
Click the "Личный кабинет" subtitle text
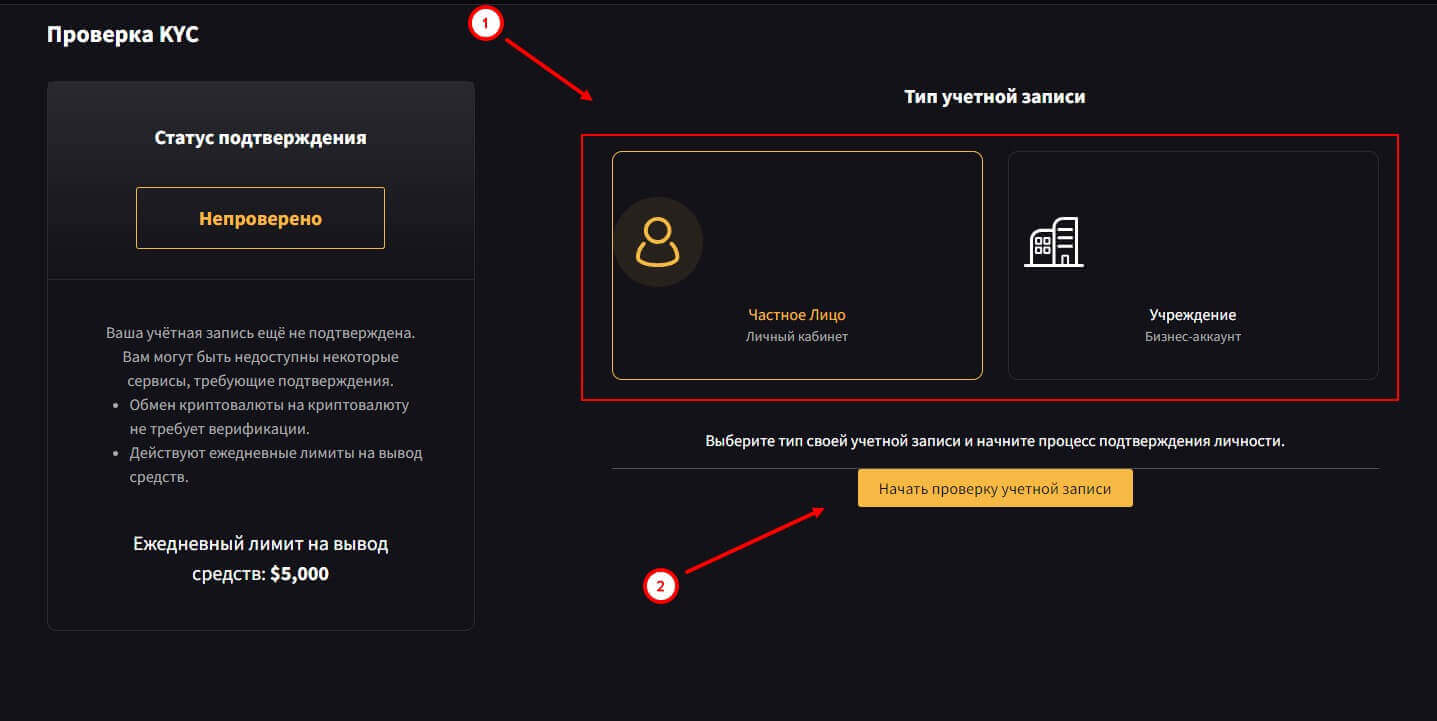point(797,337)
